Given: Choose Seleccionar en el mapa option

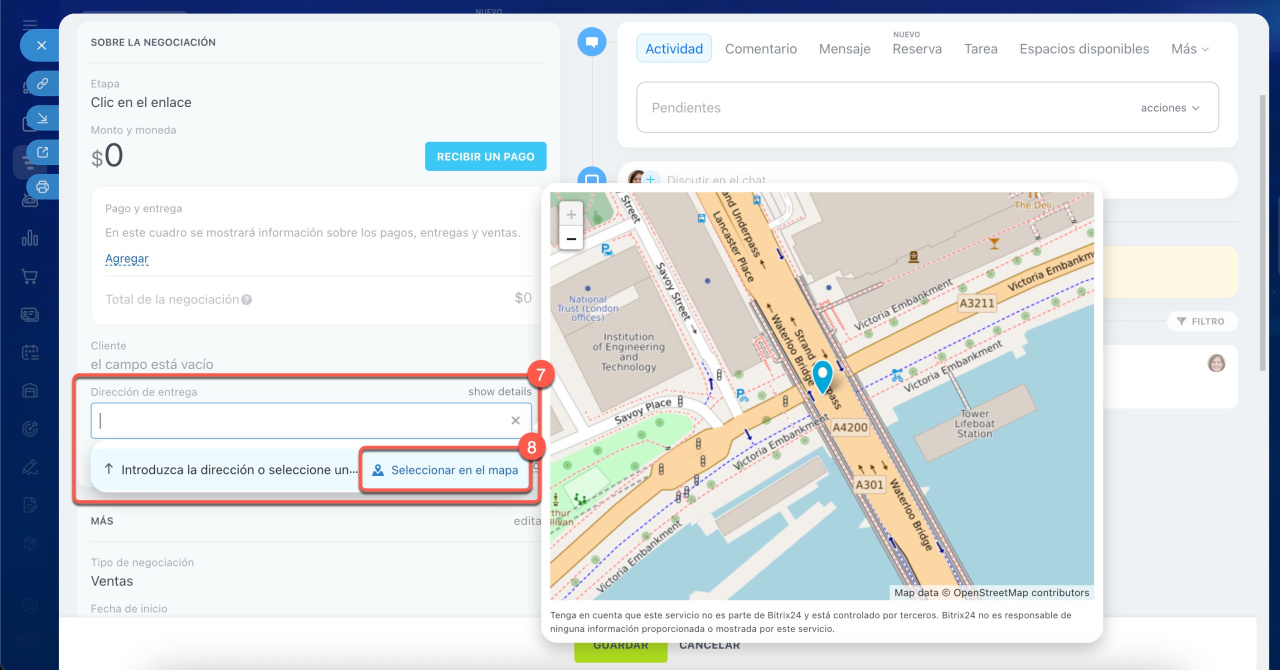Looking at the screenshot, I should click(445, 470).
